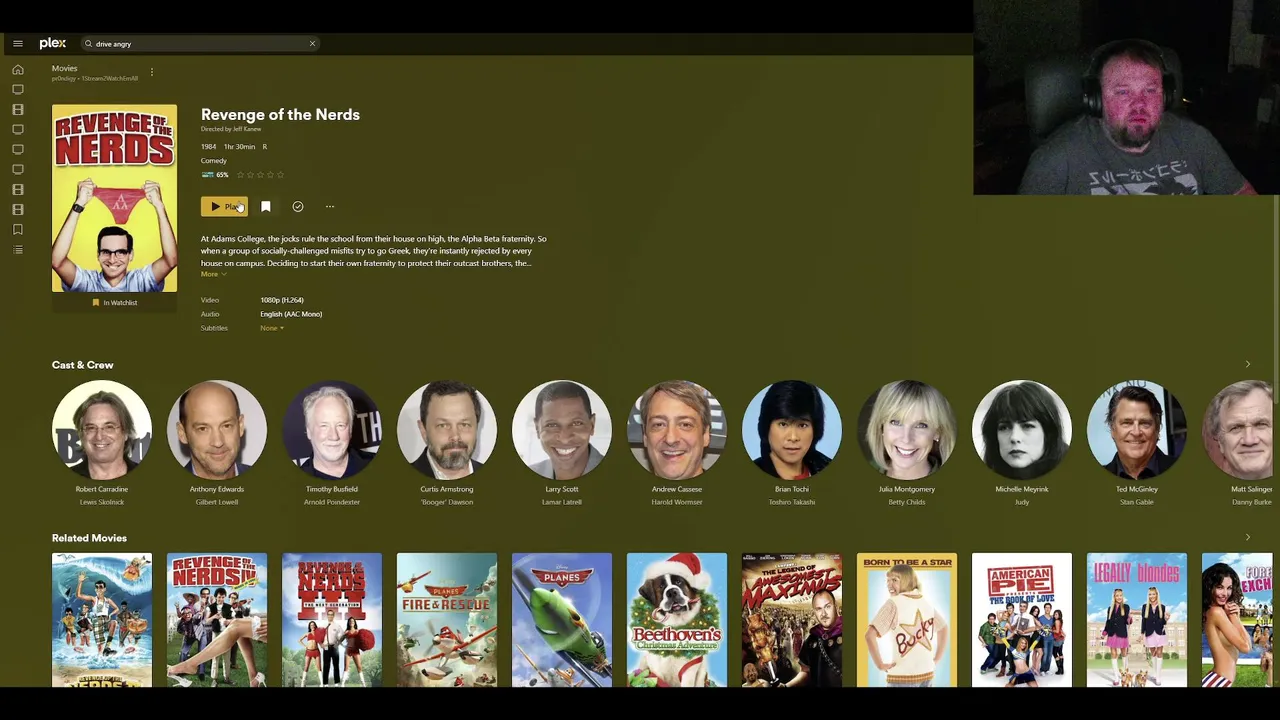Image resolution: width=1280 pixels, height=720 pixels.
Task: Expand the summary using More
Action: pos(212,274)
